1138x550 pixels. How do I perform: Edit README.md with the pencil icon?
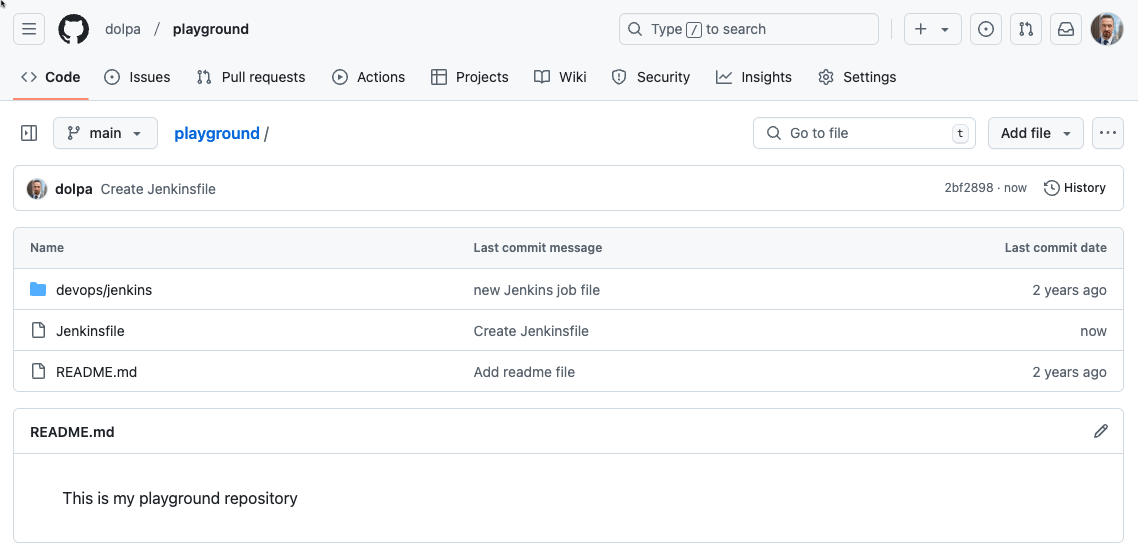coord(1101,431)
